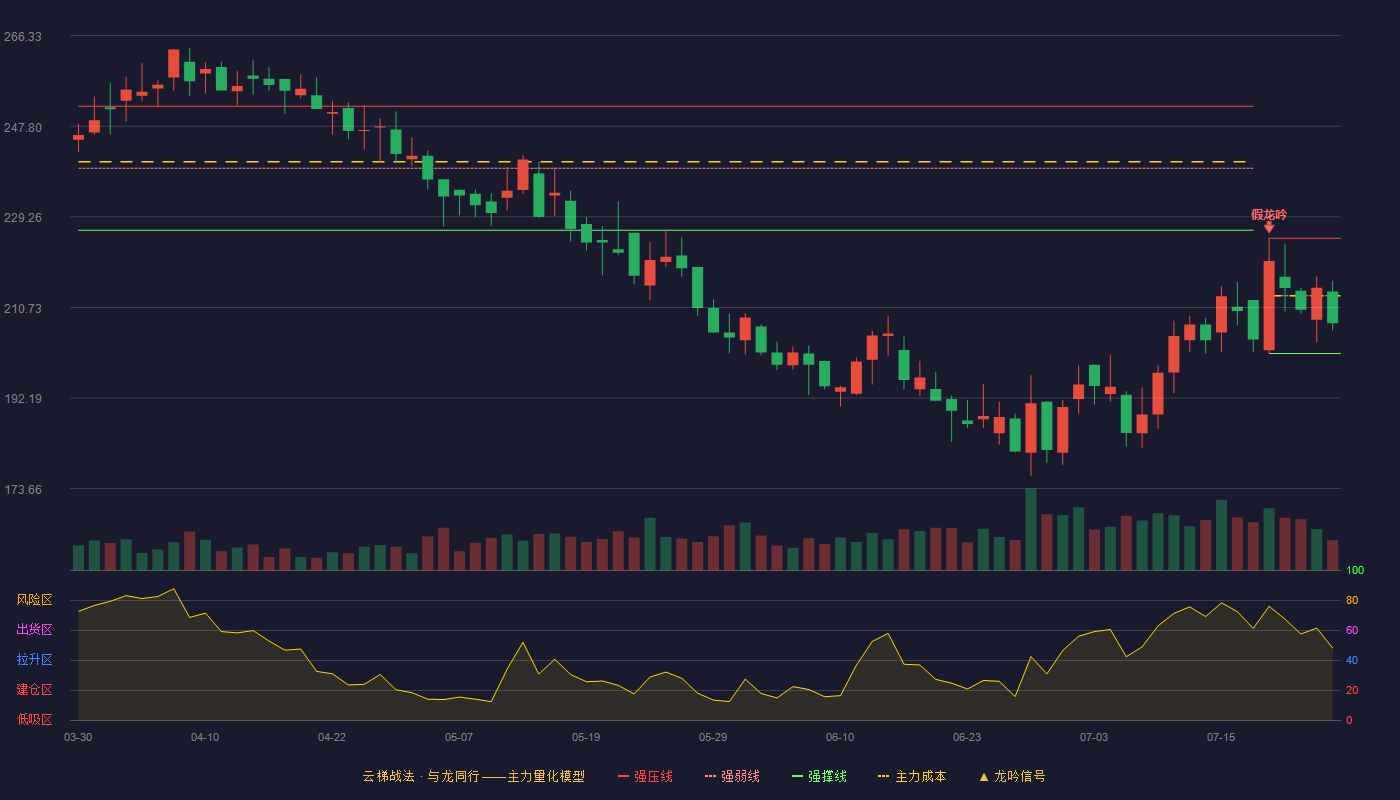The image size is (1400, 800).
Task: Click the purple 60 indicator scale value
Action: [1352, 630]
